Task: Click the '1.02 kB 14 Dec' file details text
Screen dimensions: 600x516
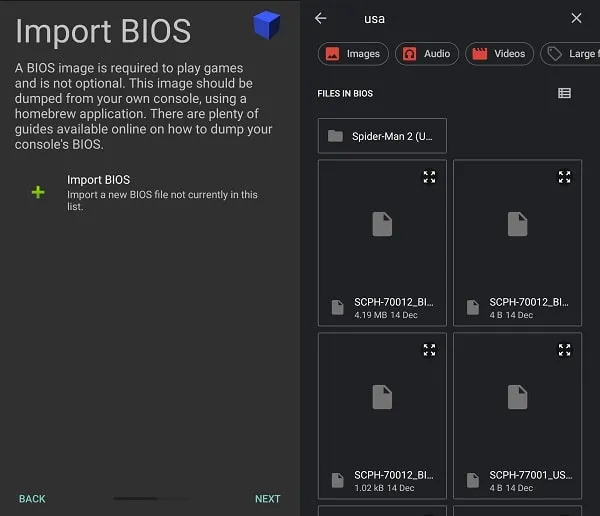Action: pos(384,488)
